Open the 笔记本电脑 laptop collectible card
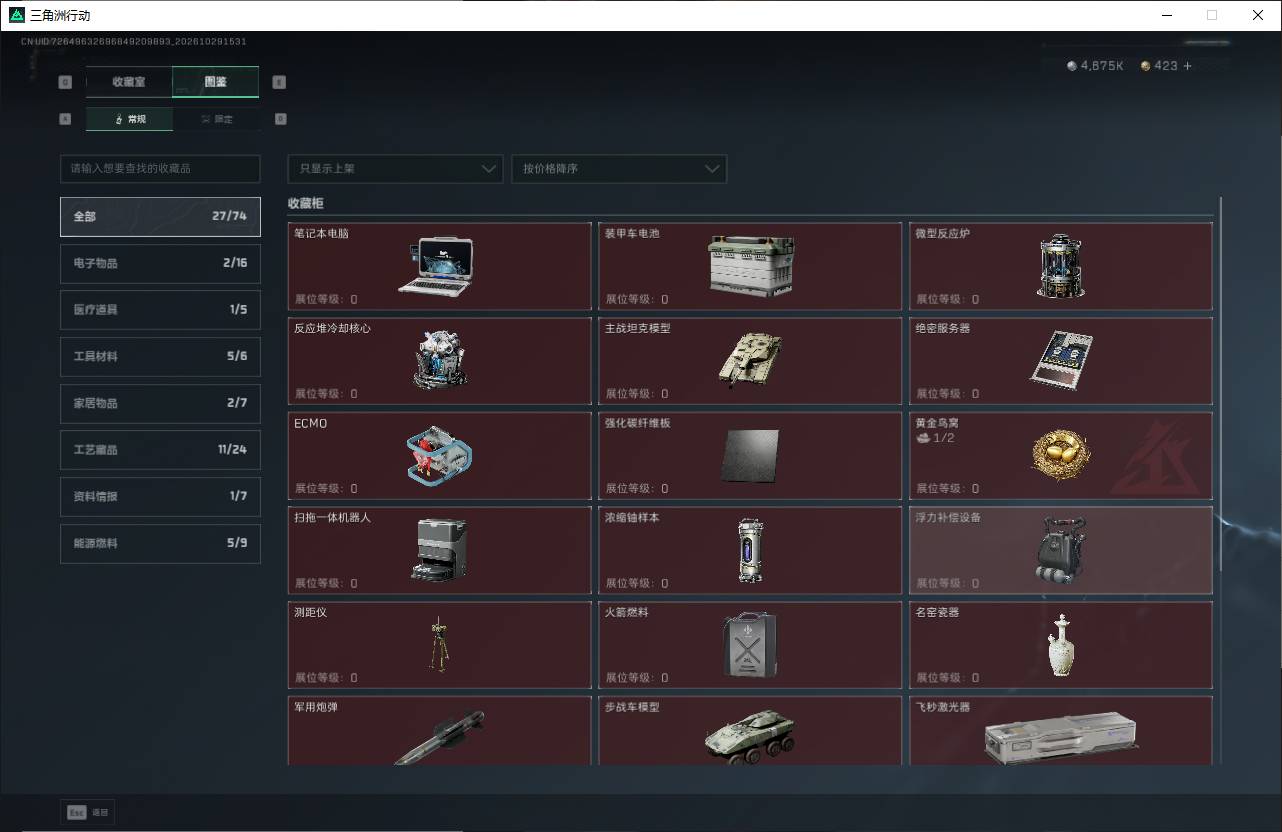 [x=440, y=266]
